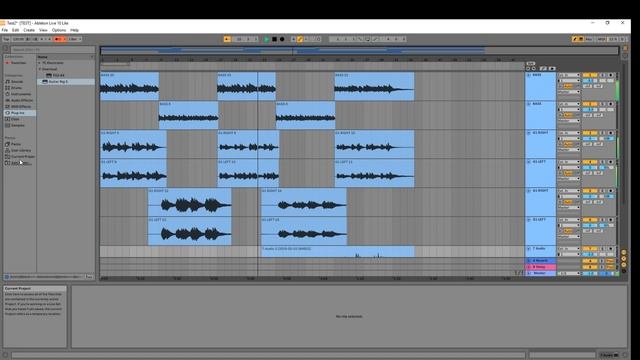
Task: Select the BASS 6 clip on second track
Action: click(188, 115)
